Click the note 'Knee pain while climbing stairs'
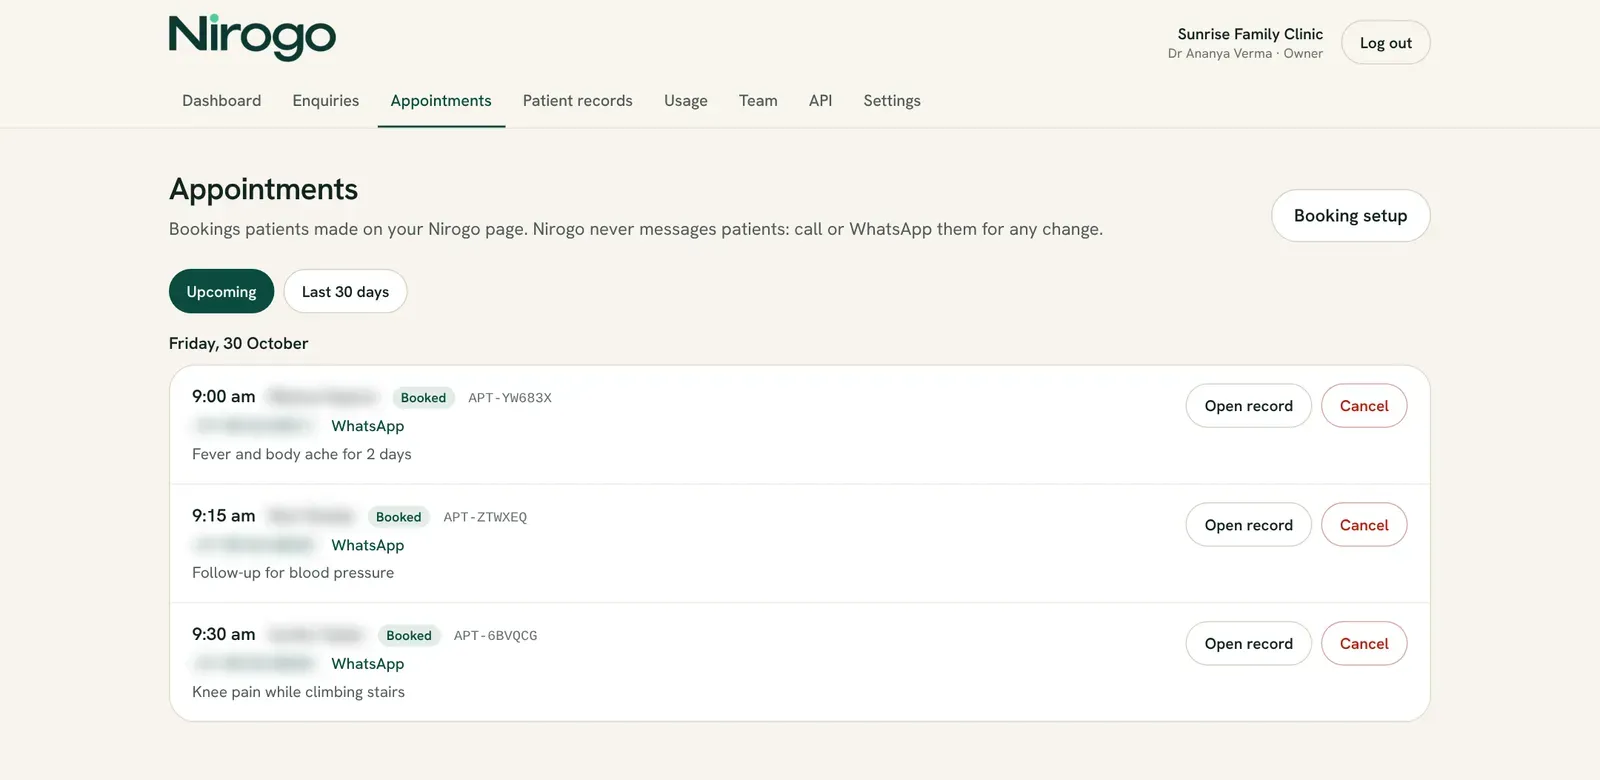This screenshot has width=1600, height=780. 298,692
